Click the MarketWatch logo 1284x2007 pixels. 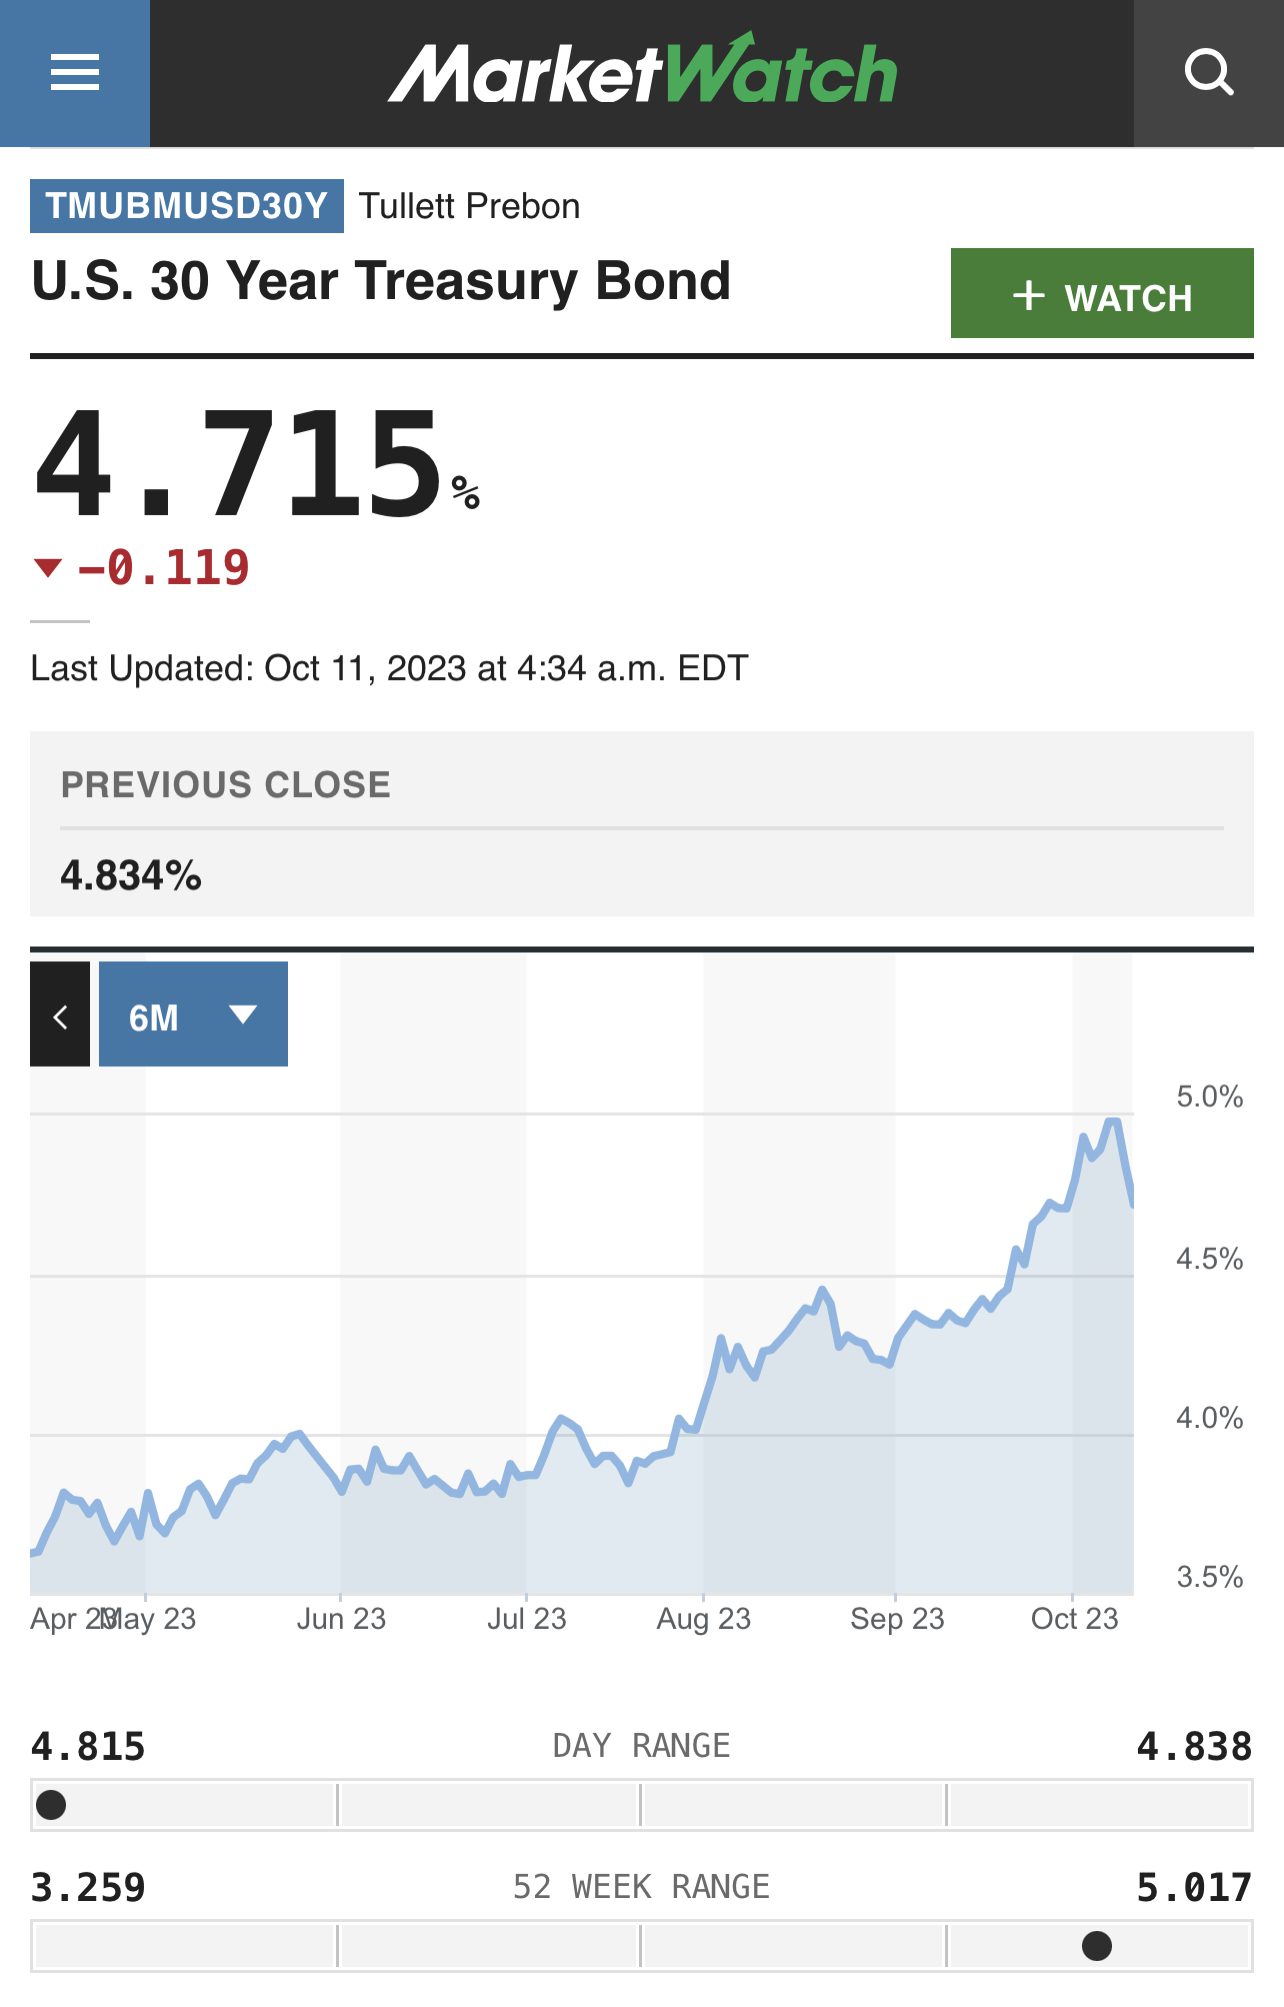coord(642,73)
